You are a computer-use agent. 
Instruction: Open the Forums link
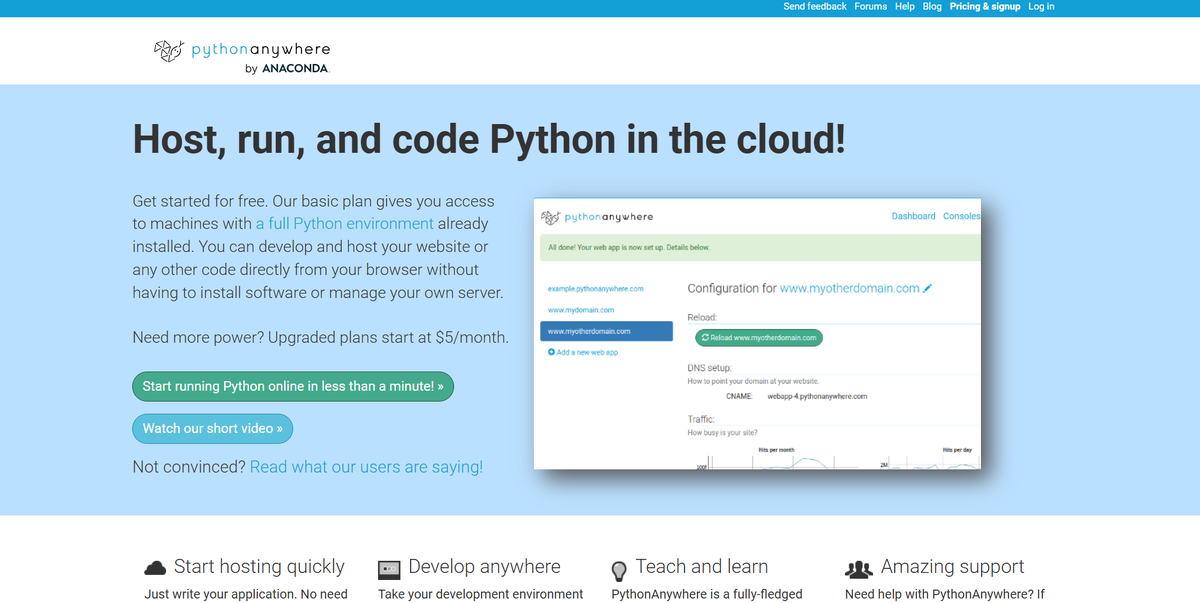[x=871, y=6]
